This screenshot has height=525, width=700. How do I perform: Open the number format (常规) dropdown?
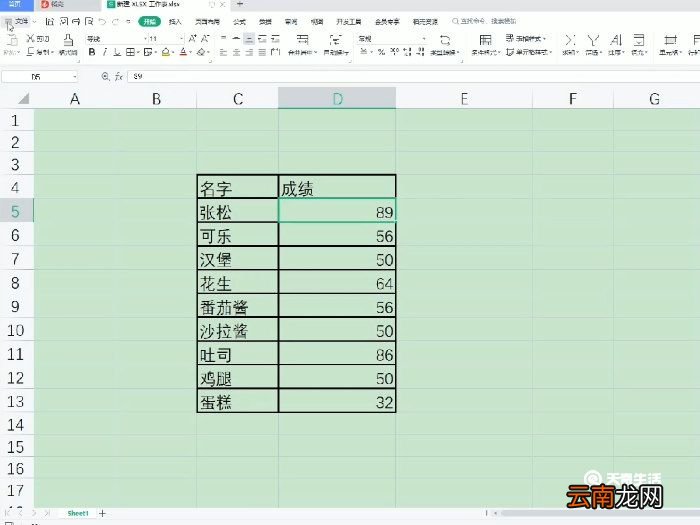point(424,39)
